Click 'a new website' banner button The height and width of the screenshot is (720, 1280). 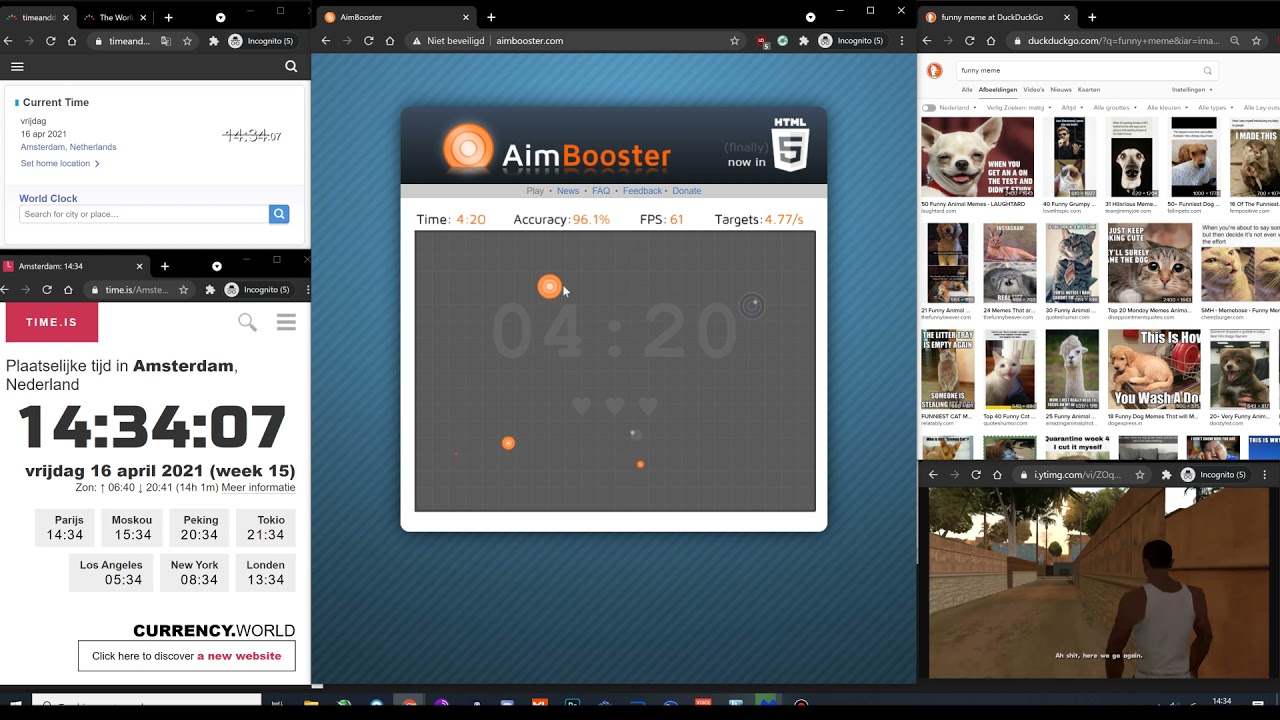(187, 656)
